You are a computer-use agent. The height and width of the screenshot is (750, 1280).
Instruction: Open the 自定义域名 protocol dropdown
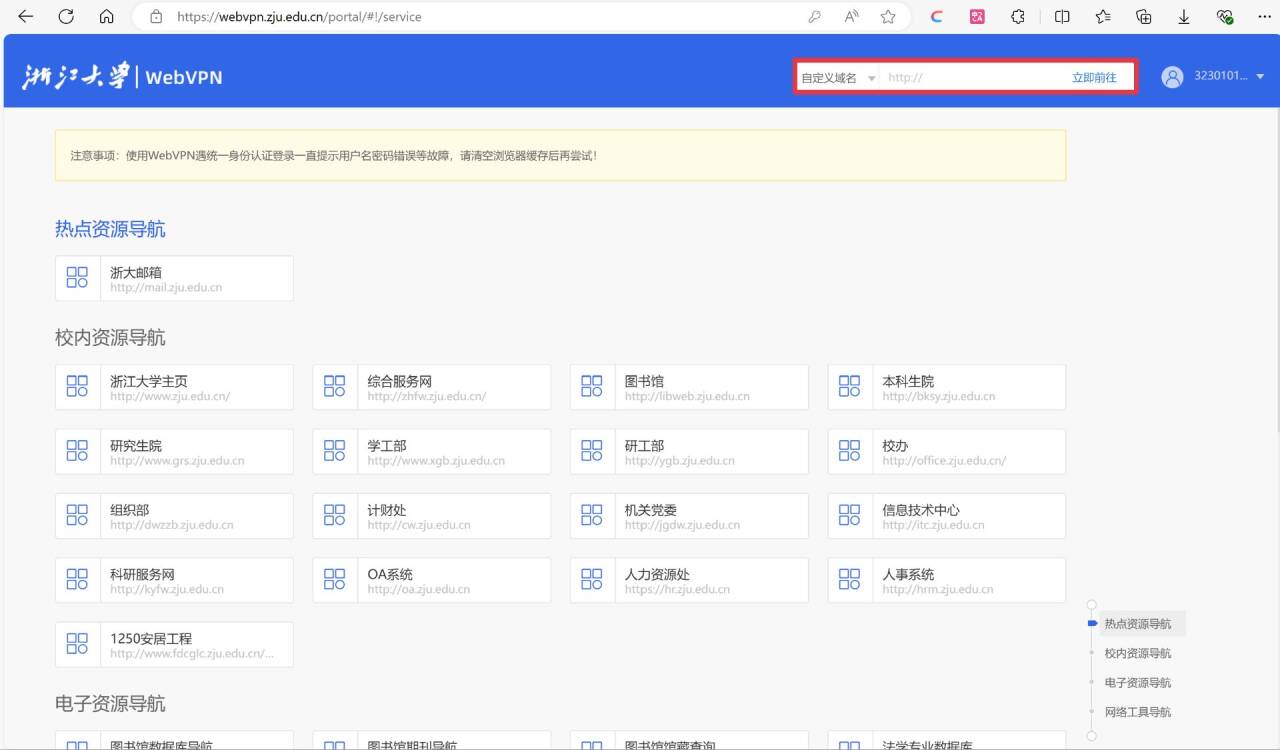click(x=837, y=78)
